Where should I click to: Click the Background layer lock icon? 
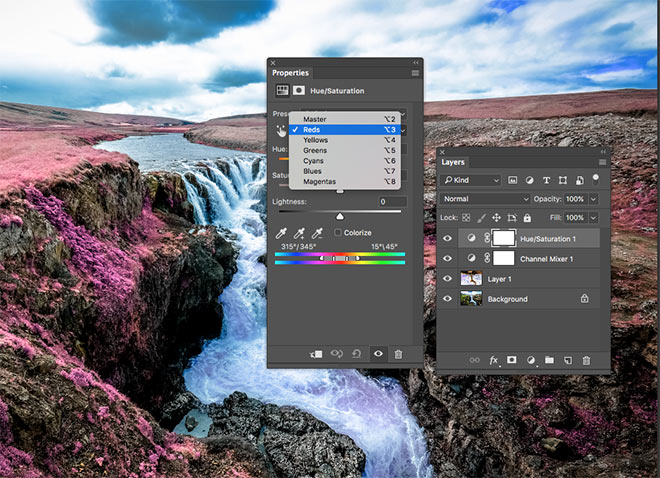(x=584, y=298)
